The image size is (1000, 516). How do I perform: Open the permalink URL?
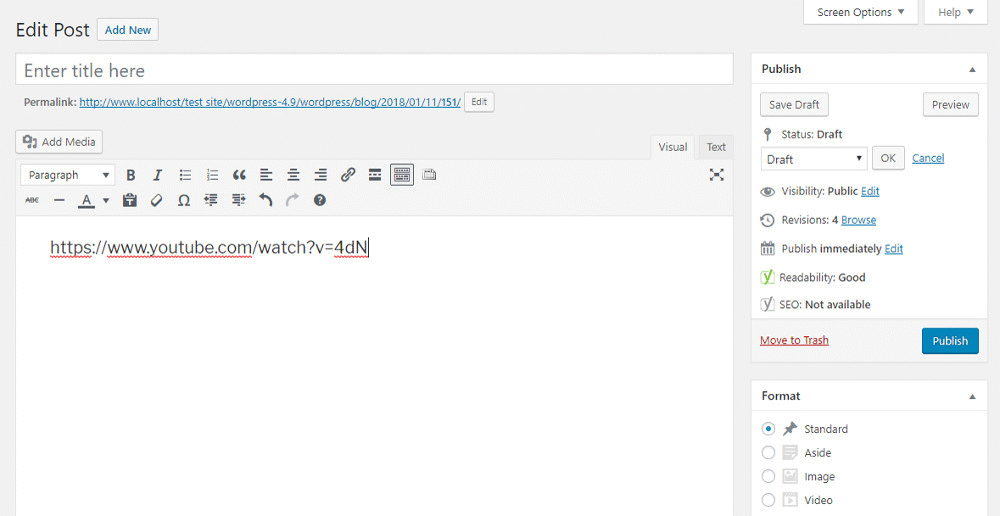click(270, 102)
